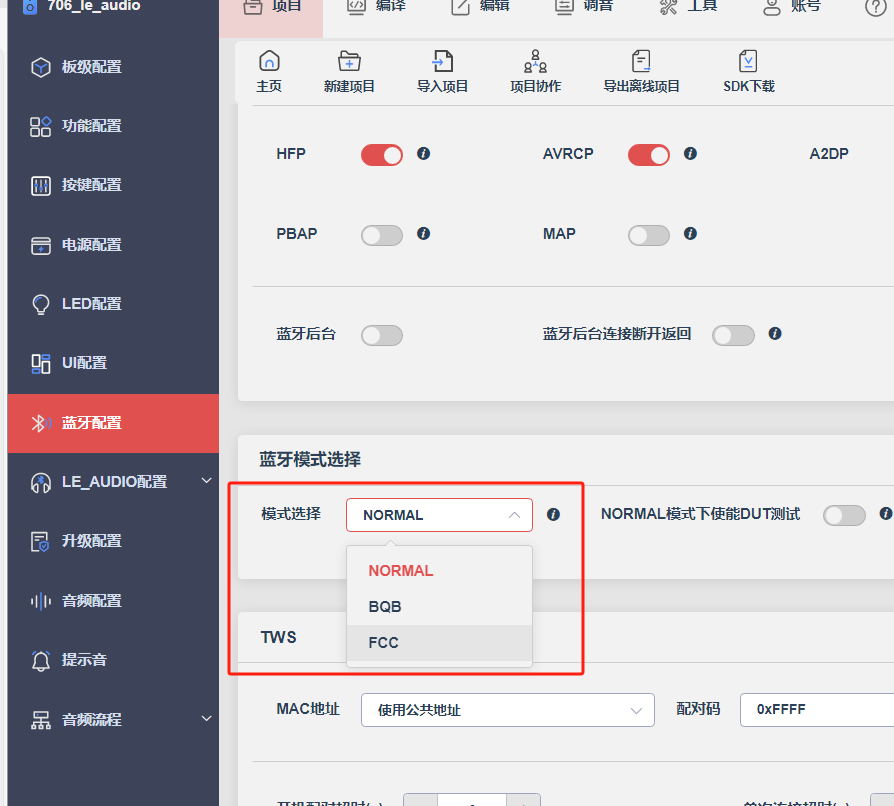Open 项目协作 project collaboration icon
The width and height of the screenshot is (894, 806).
[535, 61]
